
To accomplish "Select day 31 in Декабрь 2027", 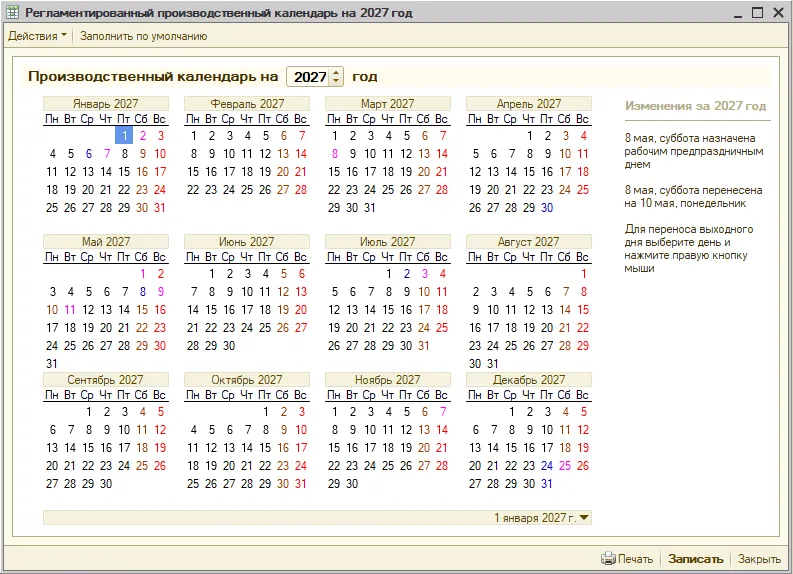I will click(x=547, y=484).
